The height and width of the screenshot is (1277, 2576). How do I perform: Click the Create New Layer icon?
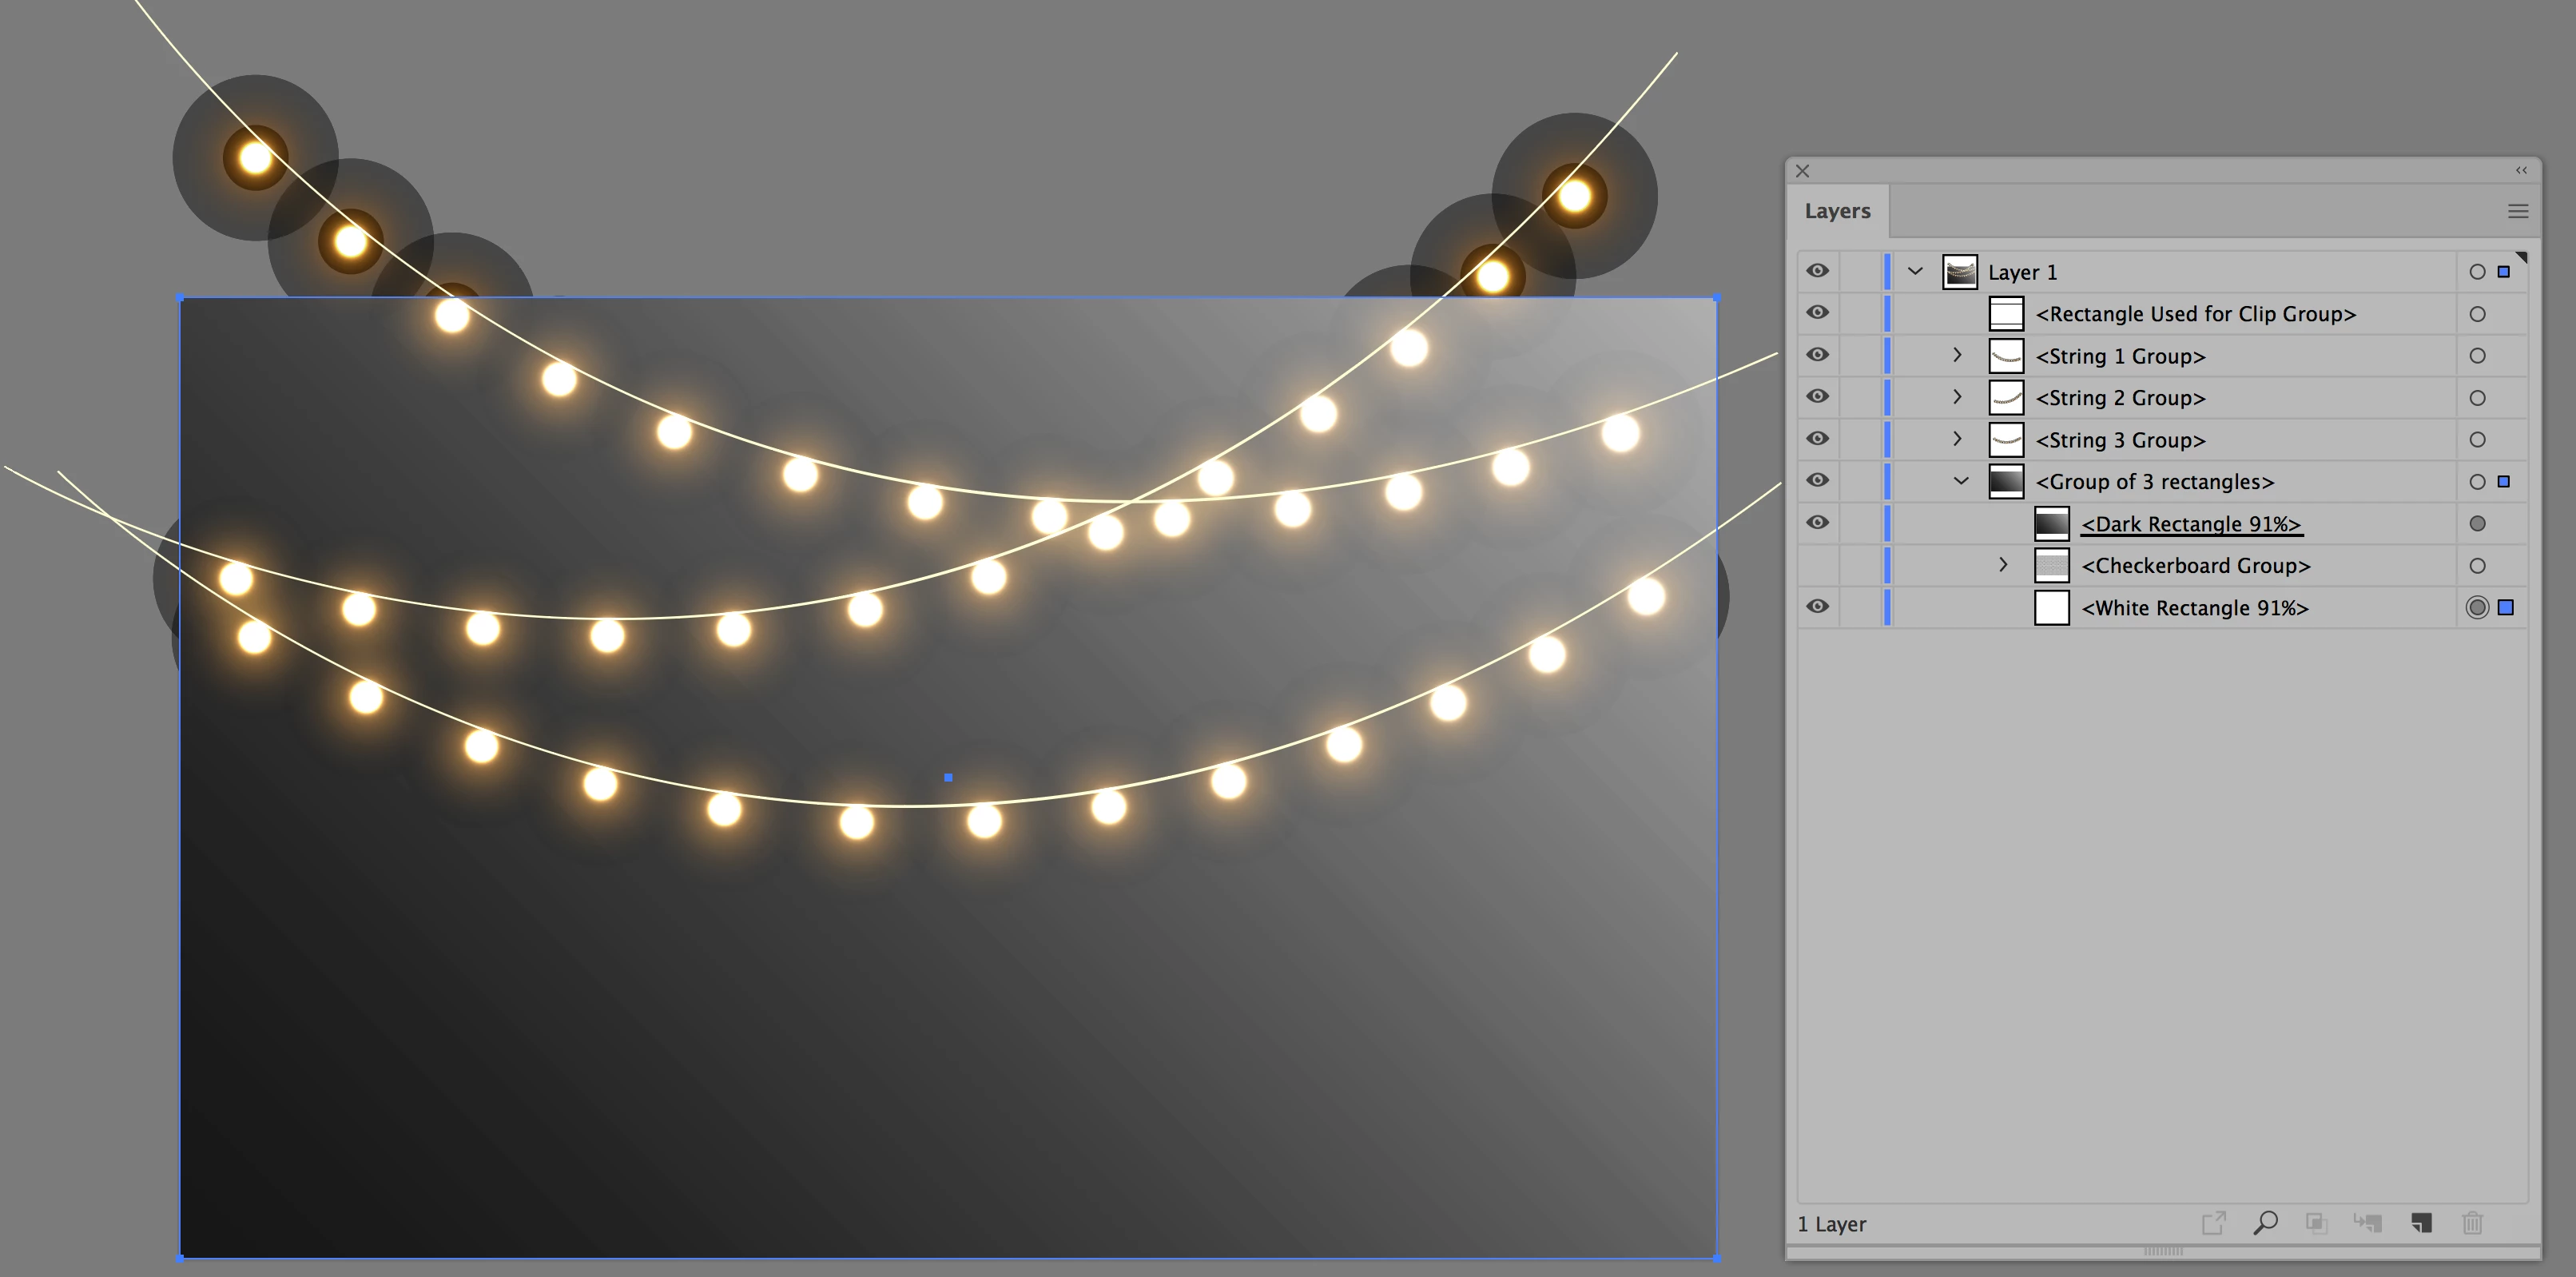pyautogui.click(x=2421, y=1222)
